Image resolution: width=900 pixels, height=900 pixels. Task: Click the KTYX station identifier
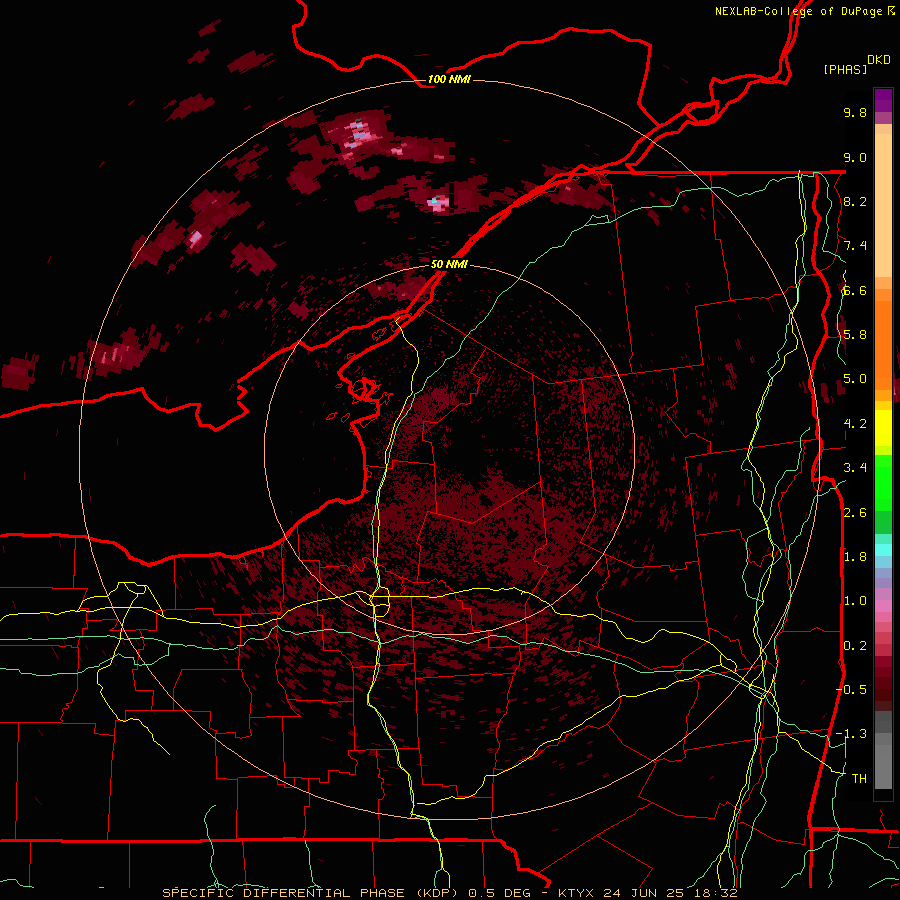click(x=576, y=893)
